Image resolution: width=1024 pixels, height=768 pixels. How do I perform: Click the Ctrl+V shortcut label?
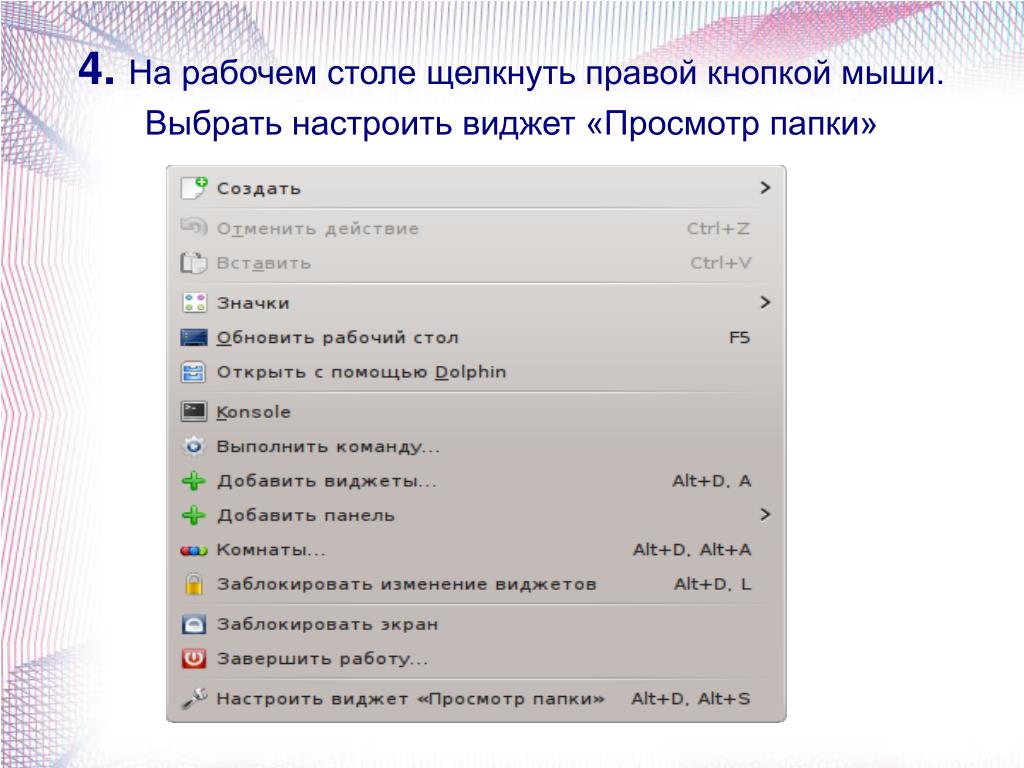coord(721,263)
